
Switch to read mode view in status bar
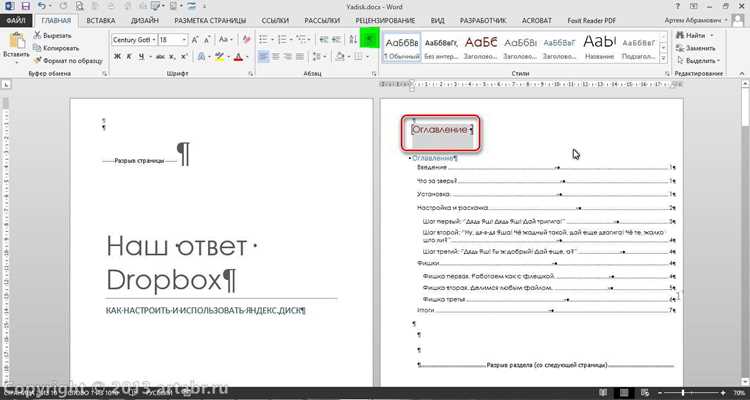[605, 393]
